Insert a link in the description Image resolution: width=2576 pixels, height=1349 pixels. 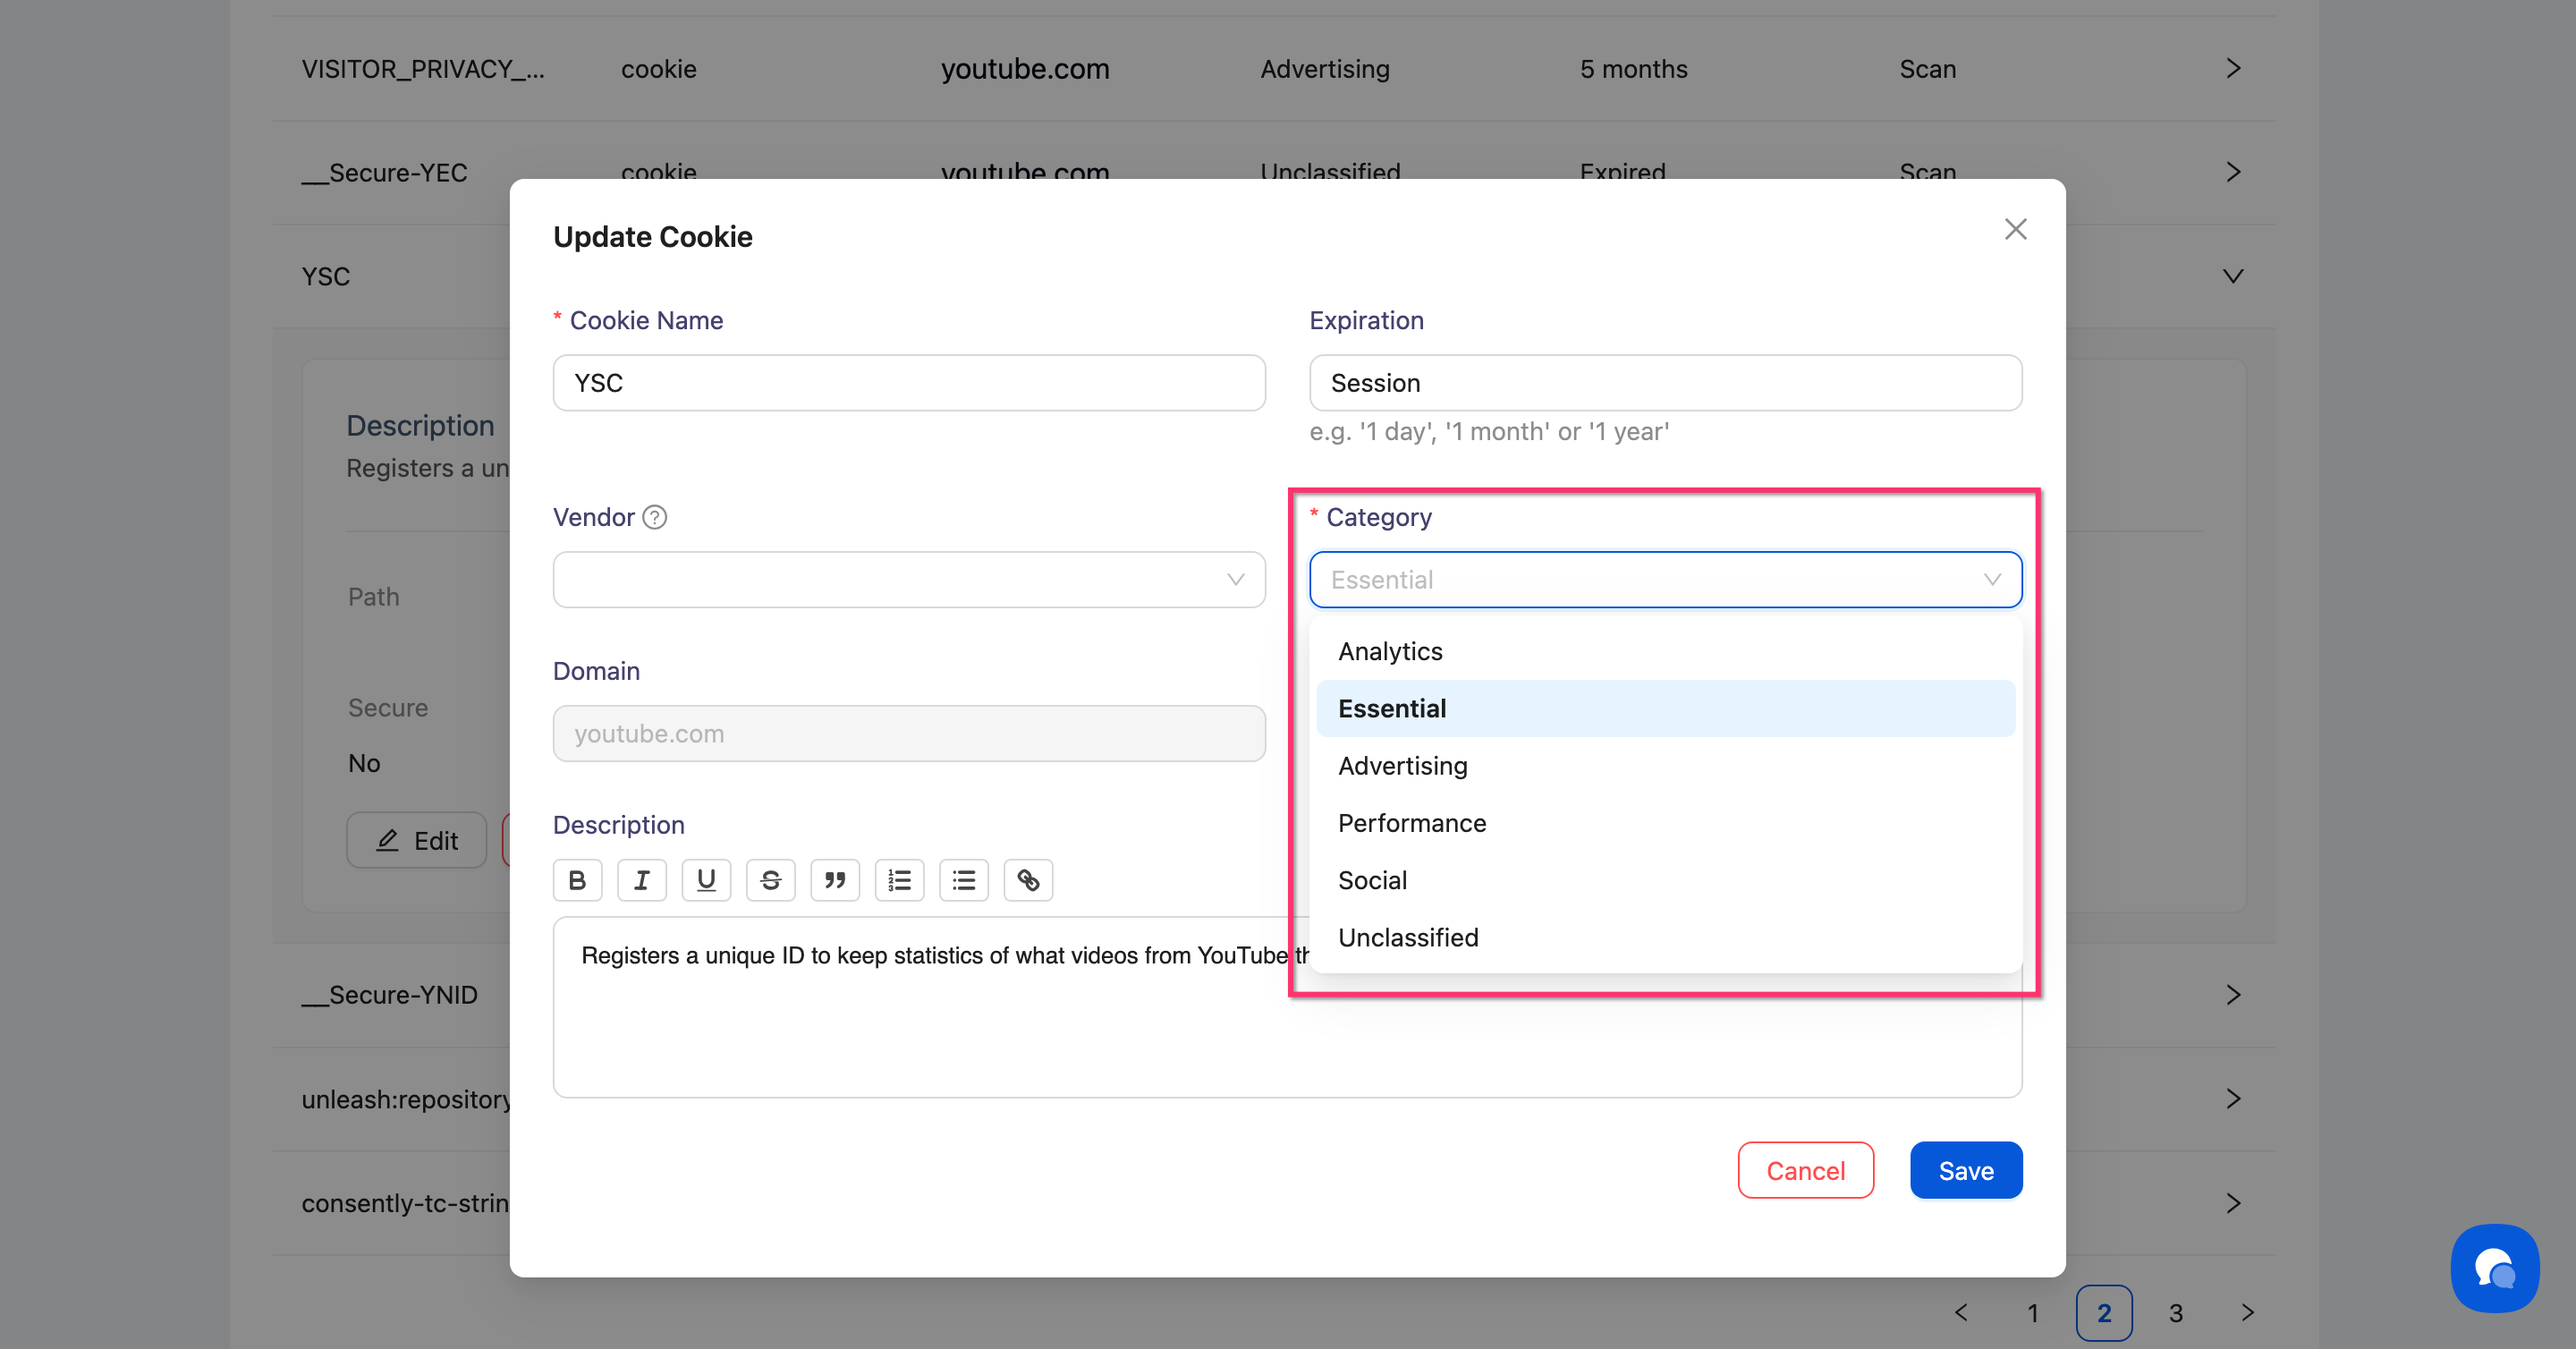coord(1028,880)
